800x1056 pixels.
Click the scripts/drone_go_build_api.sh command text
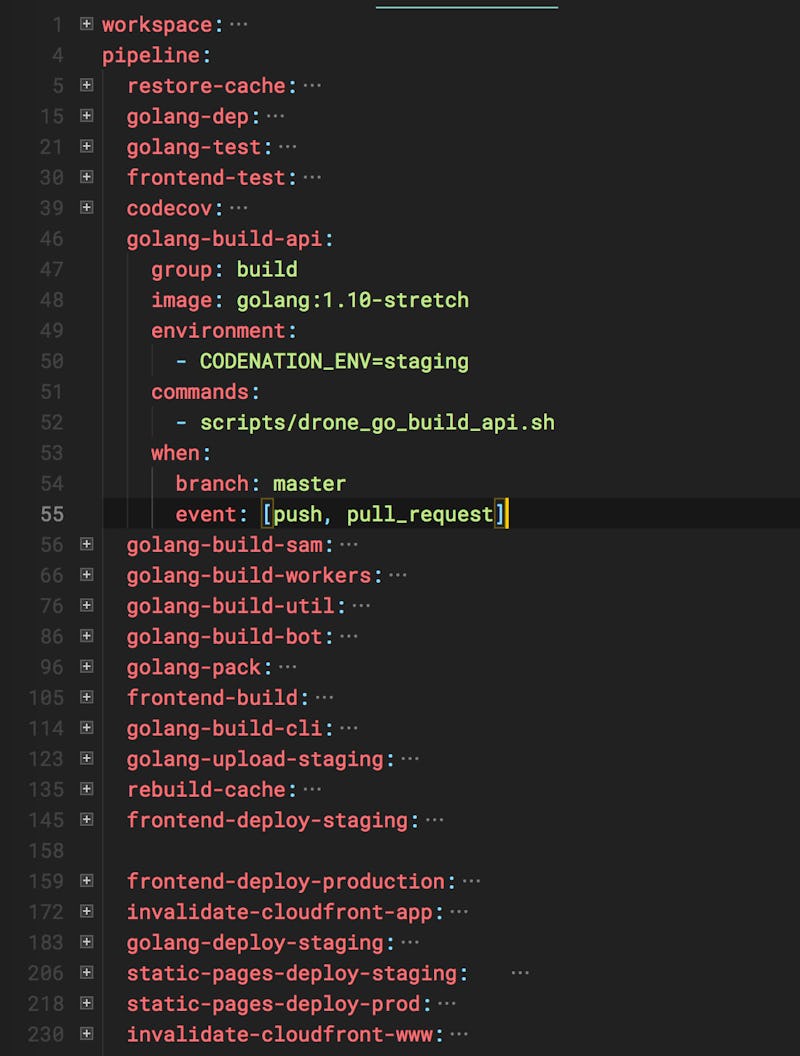pyautogui.click(x=377, y=422)
